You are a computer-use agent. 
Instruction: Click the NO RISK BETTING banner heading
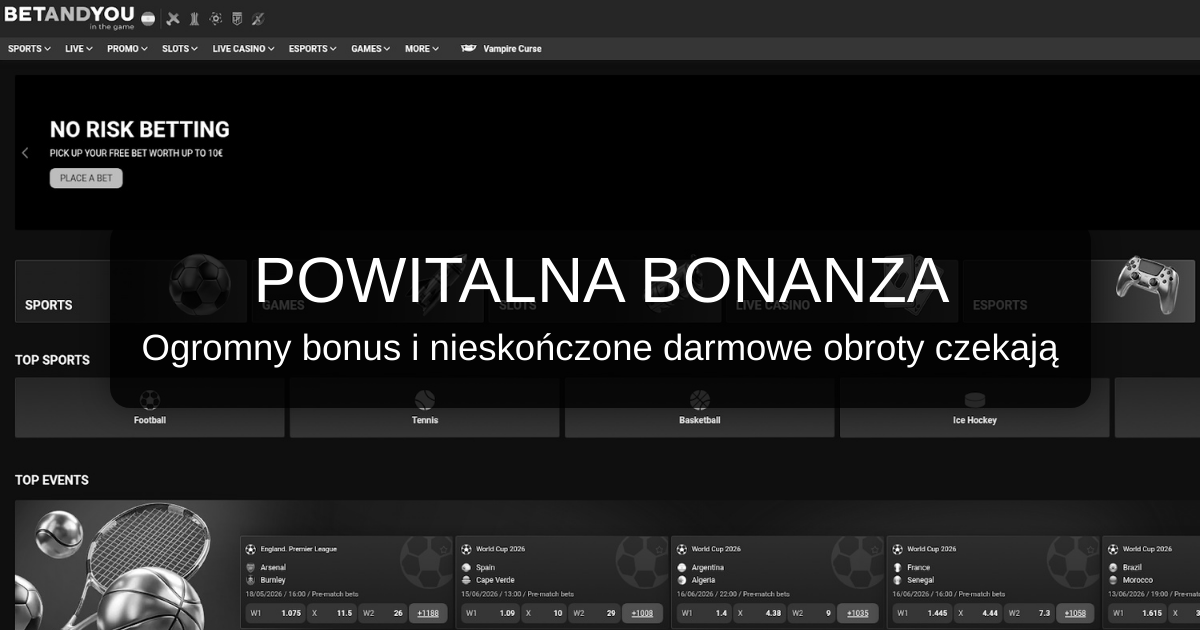pos(140,129)
